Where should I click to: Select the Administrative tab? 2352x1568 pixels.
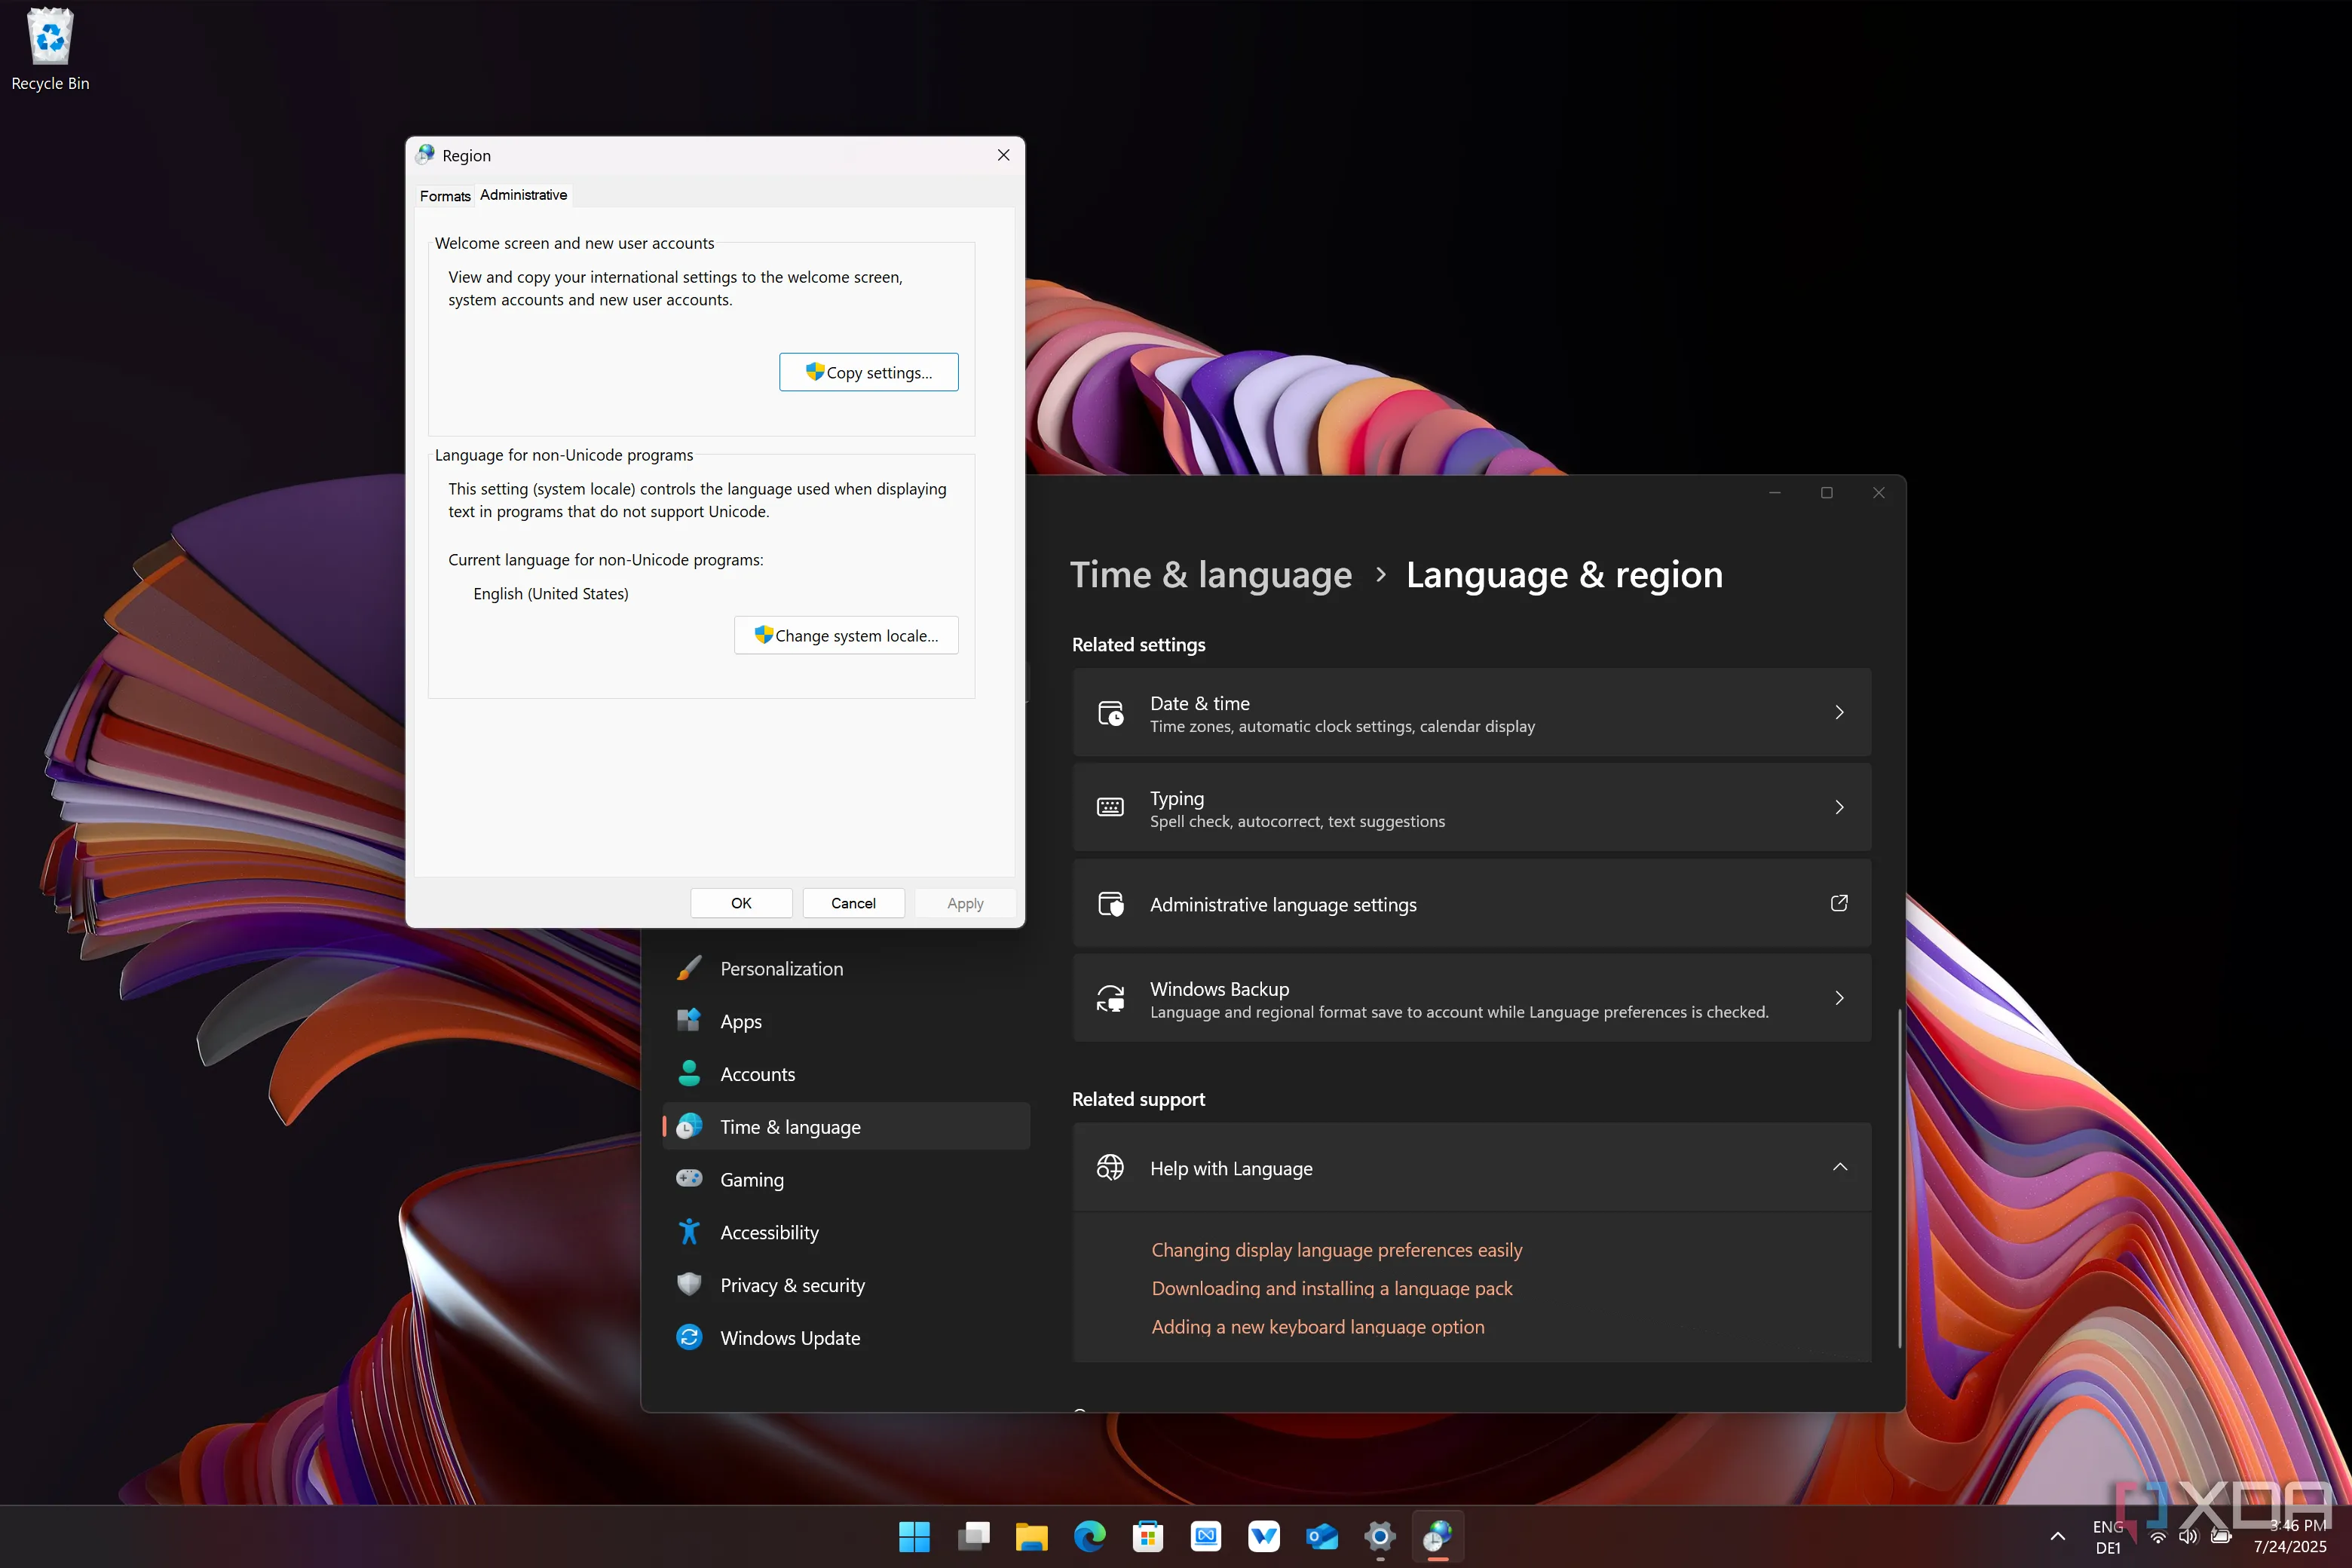(523, 194)
